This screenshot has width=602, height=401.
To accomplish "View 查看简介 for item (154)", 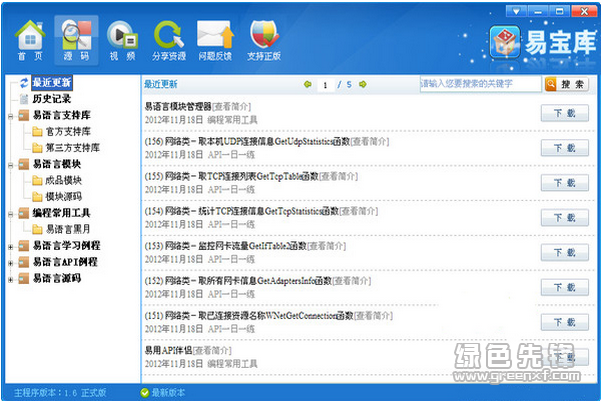I will click(x=359, y=211).
